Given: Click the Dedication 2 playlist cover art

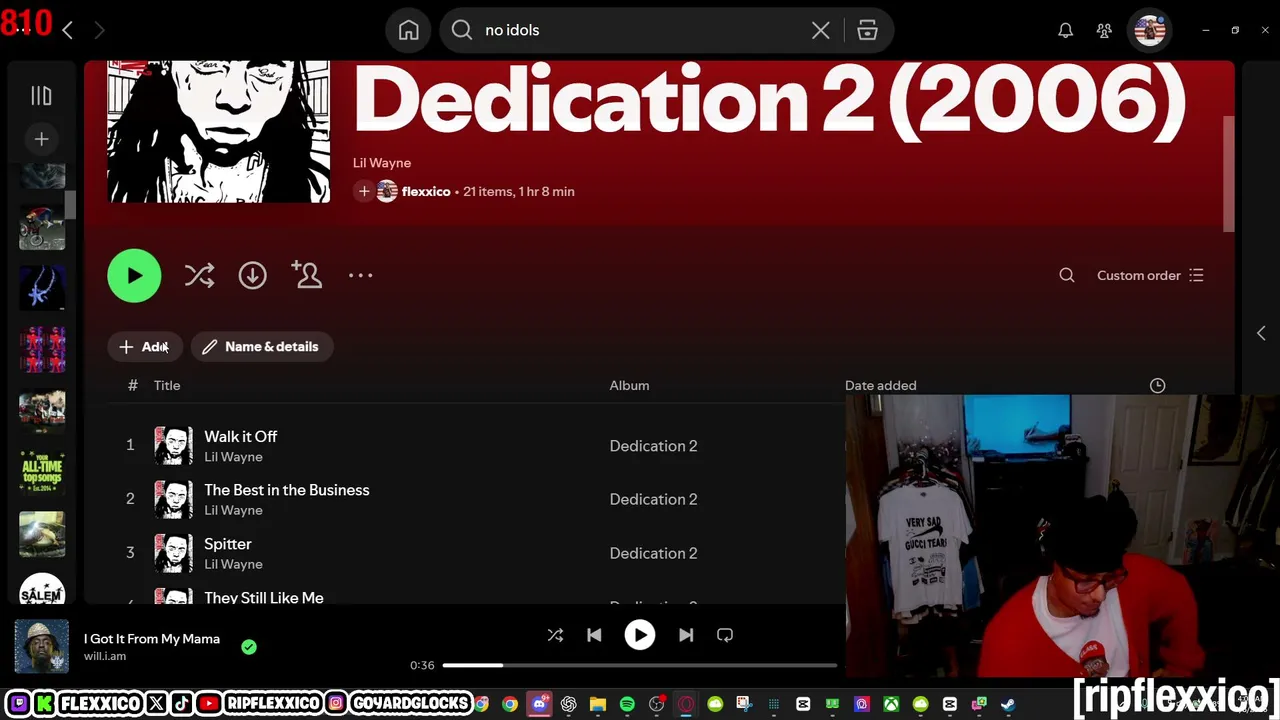Looking at the screenshot, I should click(219, 131).
